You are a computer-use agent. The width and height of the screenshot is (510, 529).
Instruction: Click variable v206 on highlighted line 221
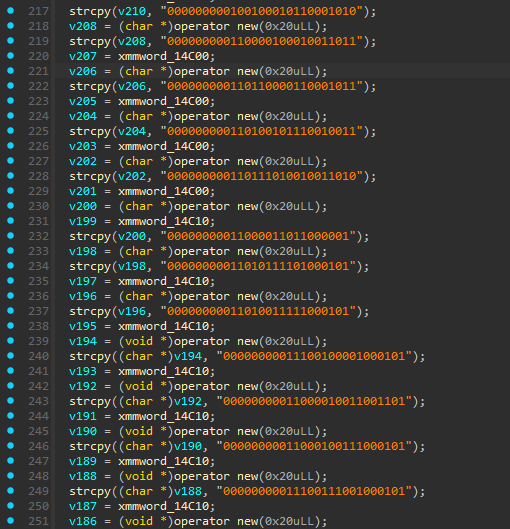pos(83,71)
